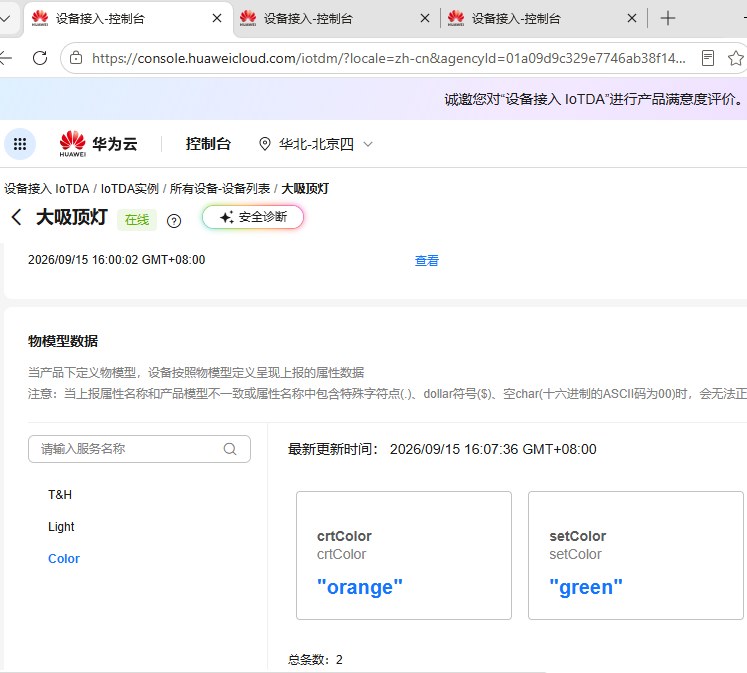Image resolution: width=747 pixels, height=673 pixels.
Task: Close the third 设备接入-控制台 tab
Action: point(632,19)
